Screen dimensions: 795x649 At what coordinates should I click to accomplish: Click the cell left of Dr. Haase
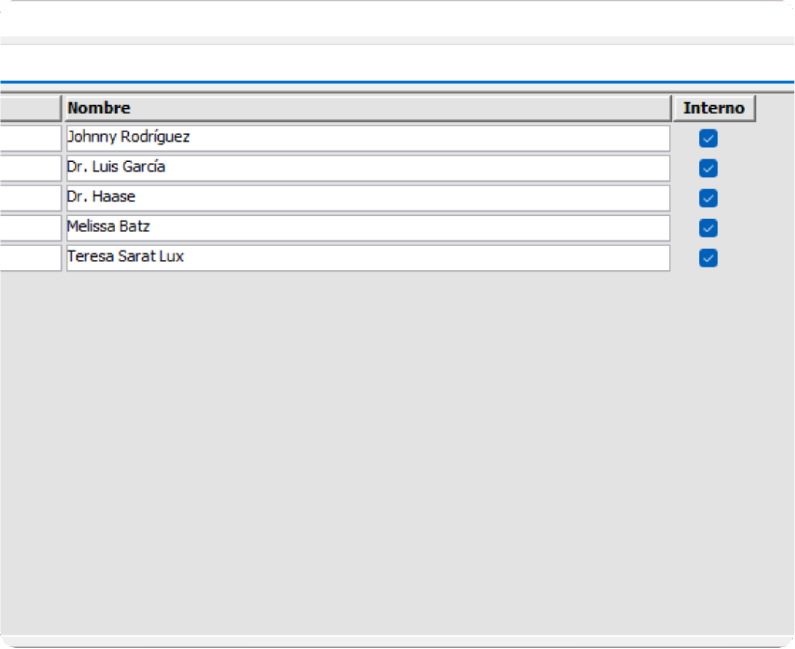30,198
